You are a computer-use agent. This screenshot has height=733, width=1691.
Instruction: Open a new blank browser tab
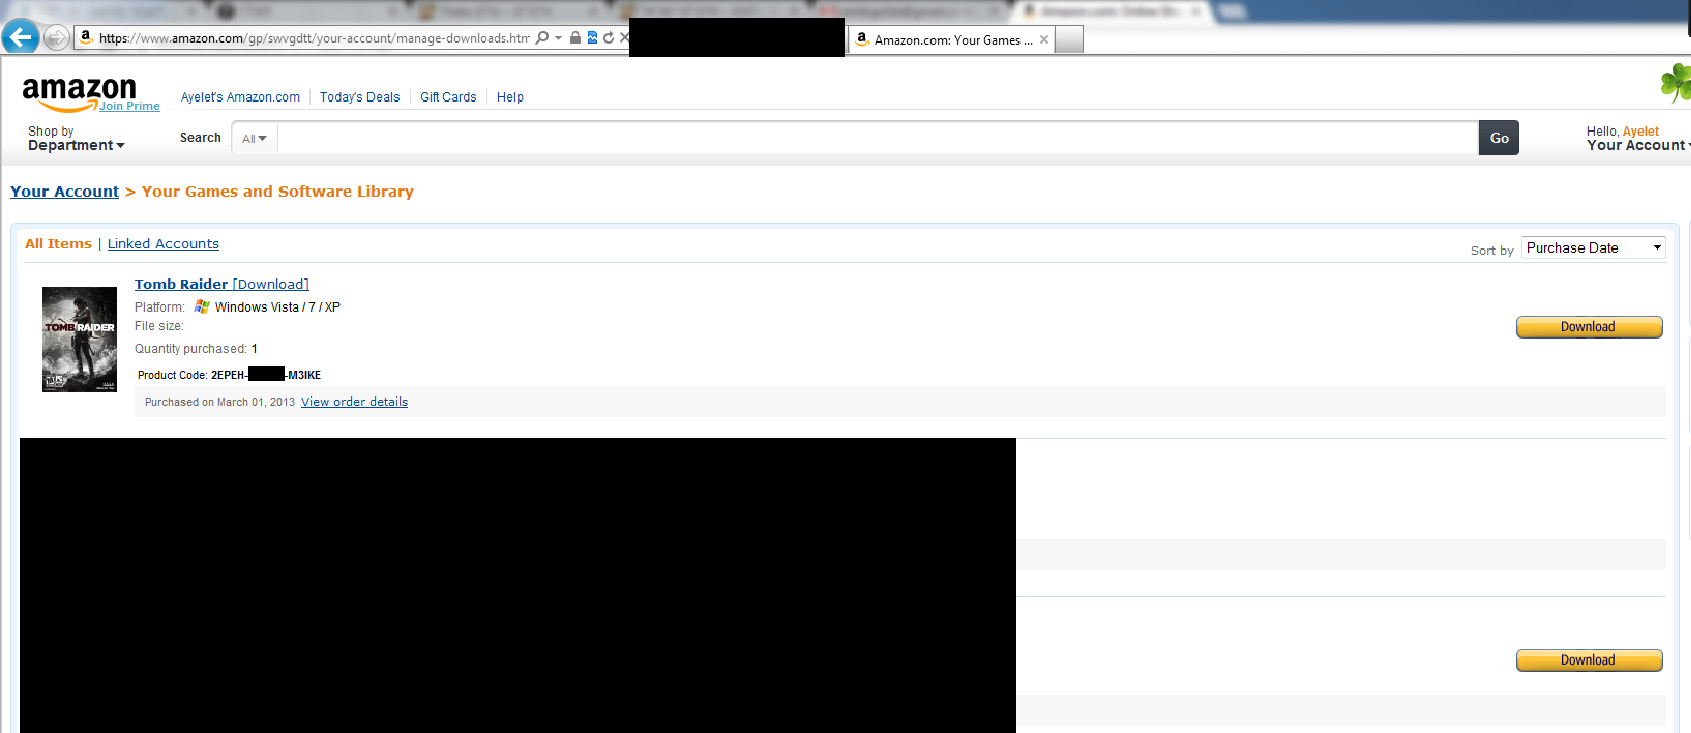click(x=1070, y=40)
